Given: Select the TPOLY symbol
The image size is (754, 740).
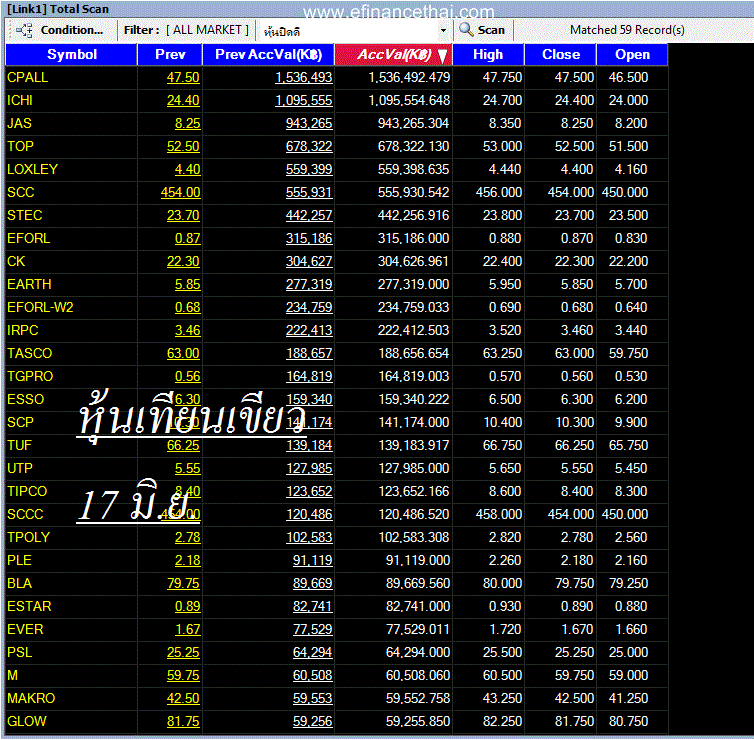Looking at the screenshot, I should (x=28, y=538).
